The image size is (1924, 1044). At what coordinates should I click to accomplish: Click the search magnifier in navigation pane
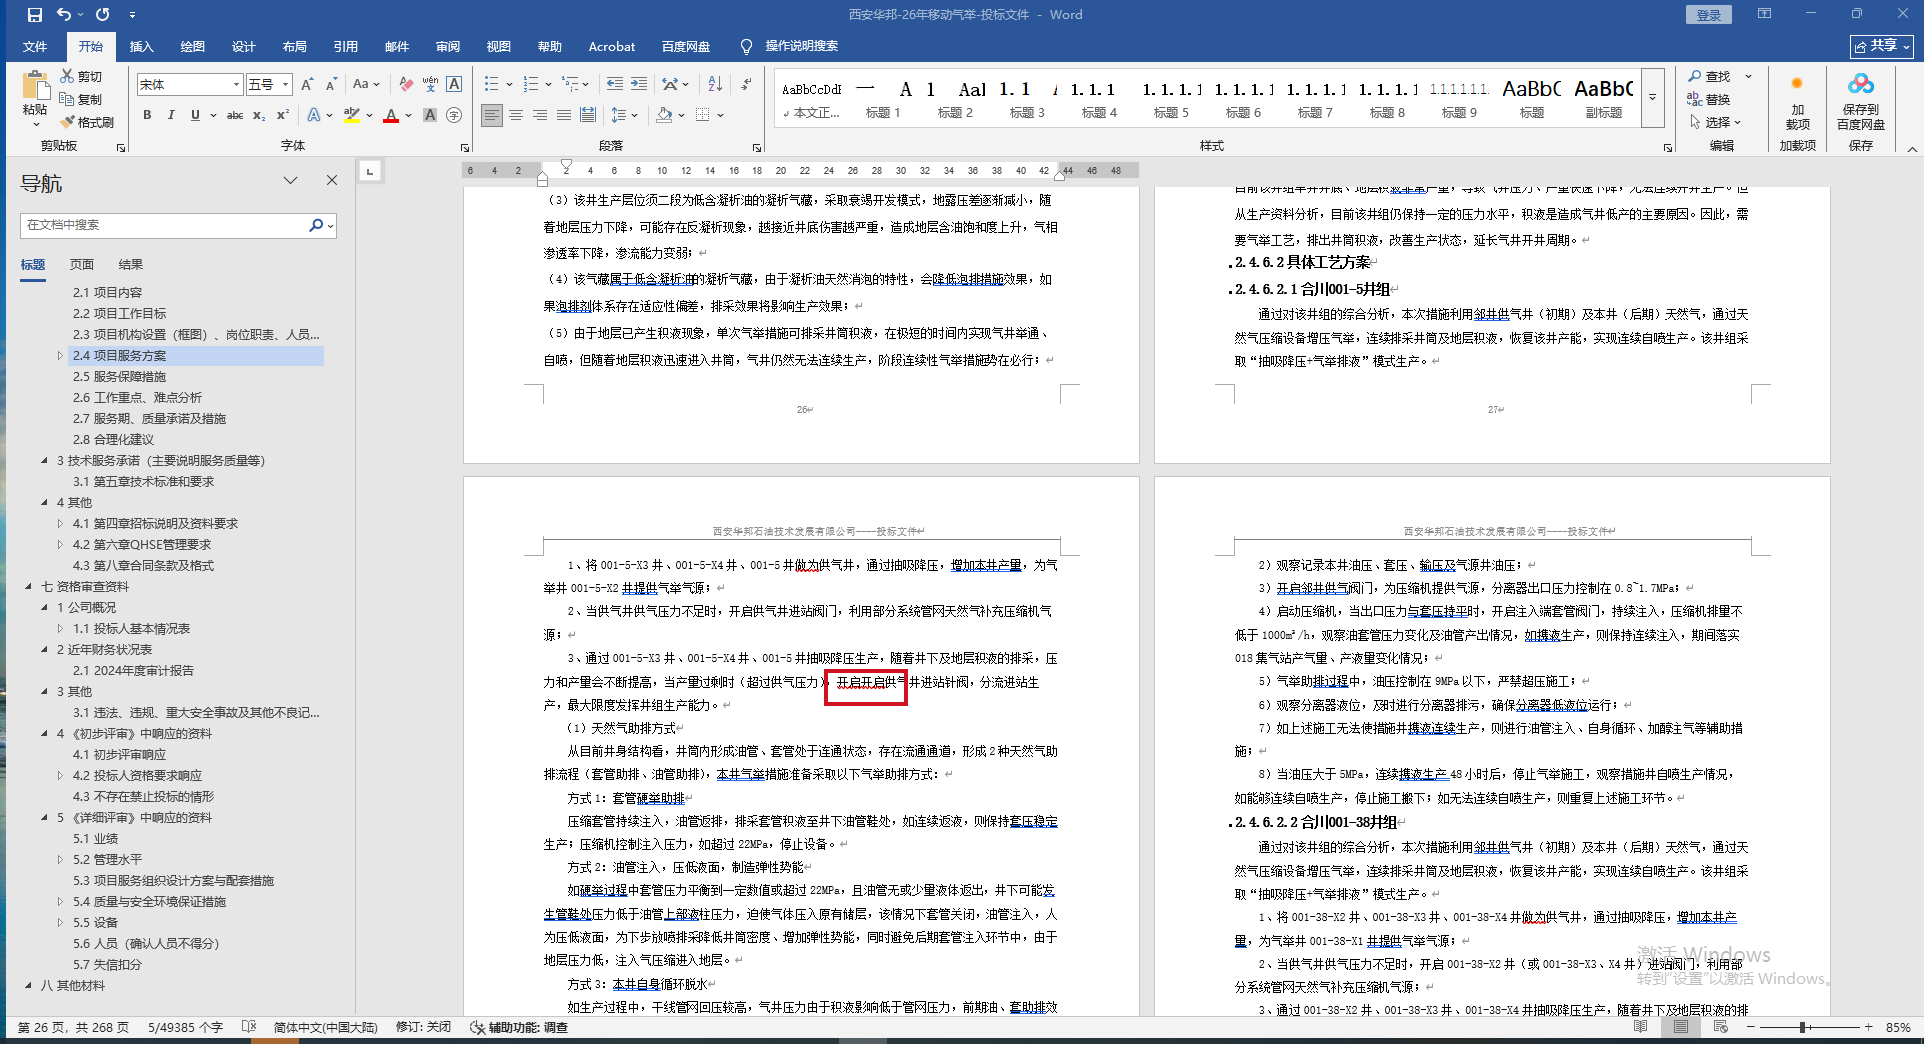(x=316, y=225)
